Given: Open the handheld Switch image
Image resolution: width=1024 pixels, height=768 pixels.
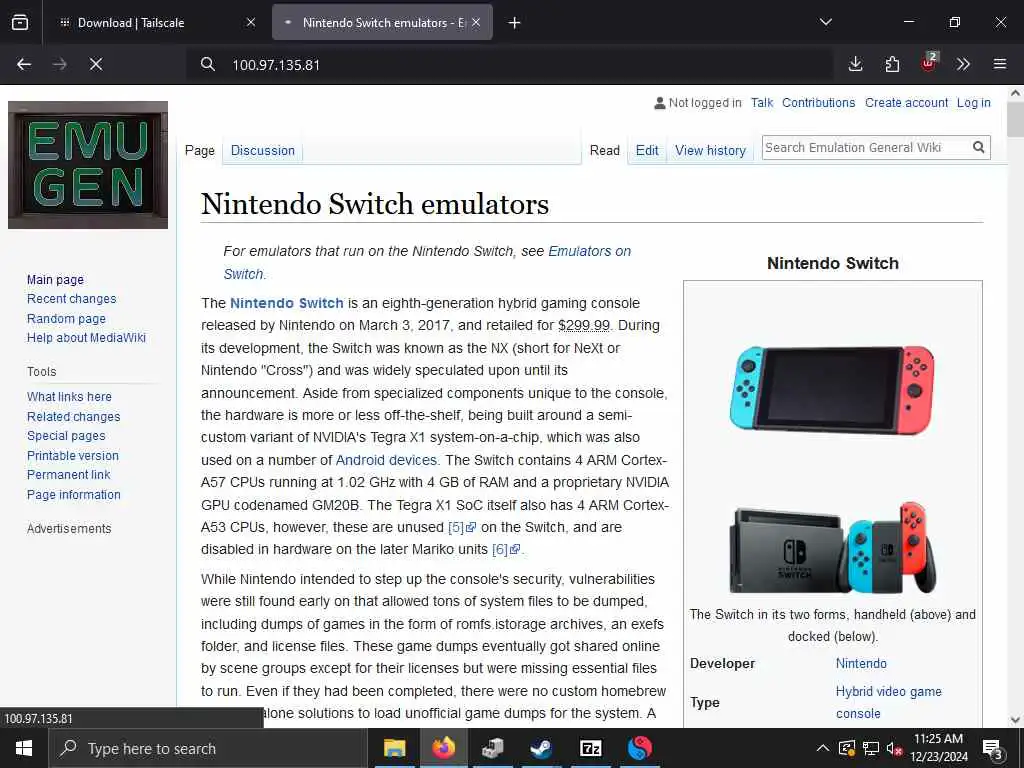Looking at the screenshot, I should pos(832,390).
